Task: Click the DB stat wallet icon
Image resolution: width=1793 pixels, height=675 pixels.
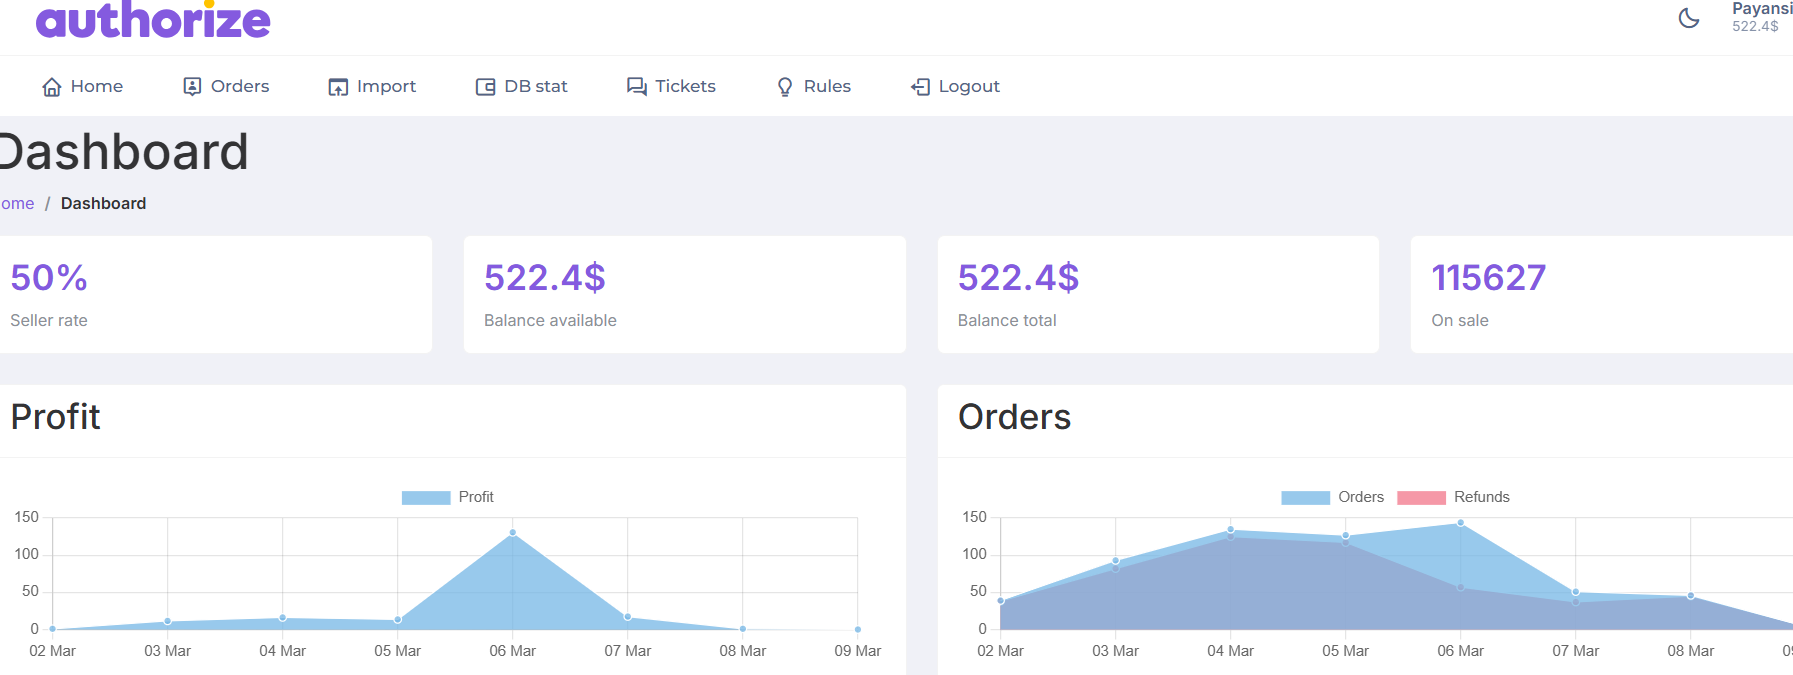Action: 485,87
